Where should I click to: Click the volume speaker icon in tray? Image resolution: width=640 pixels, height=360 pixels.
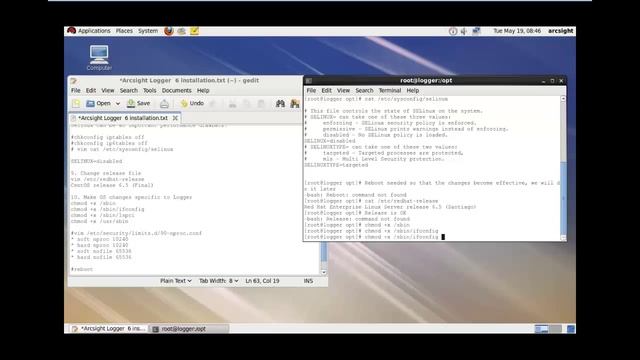tap(464, 31)
